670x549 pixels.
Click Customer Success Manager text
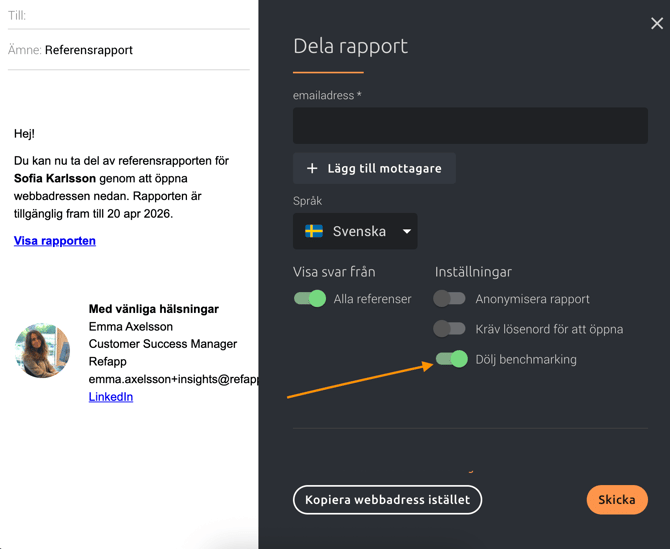[163, 344]
